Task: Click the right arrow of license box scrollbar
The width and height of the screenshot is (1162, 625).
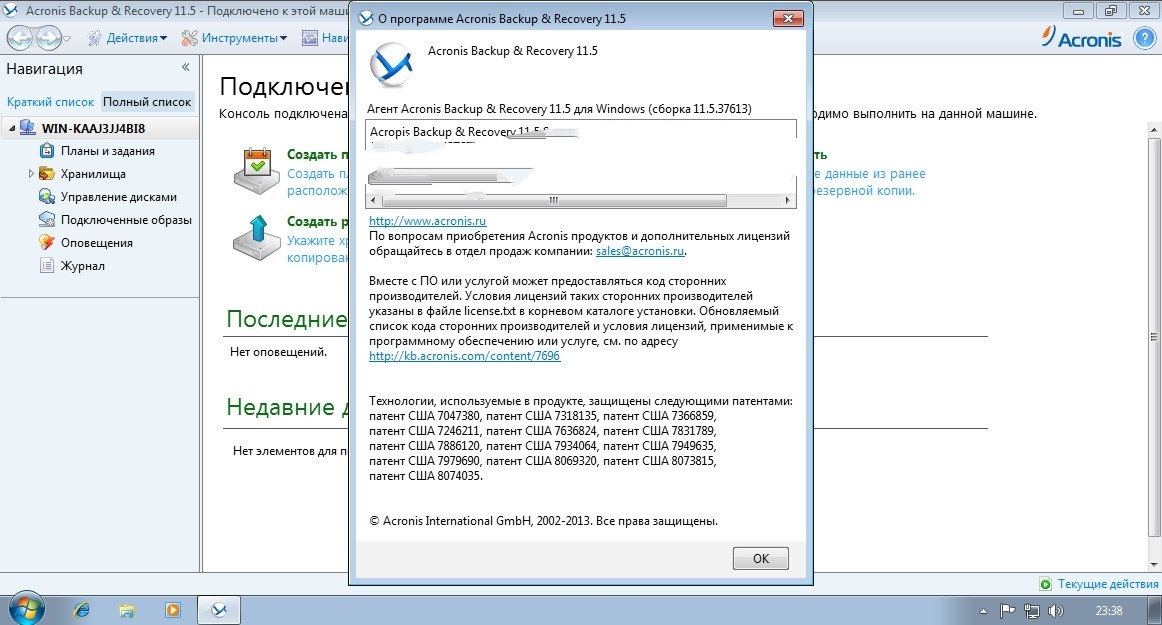Action: point(787,200)
